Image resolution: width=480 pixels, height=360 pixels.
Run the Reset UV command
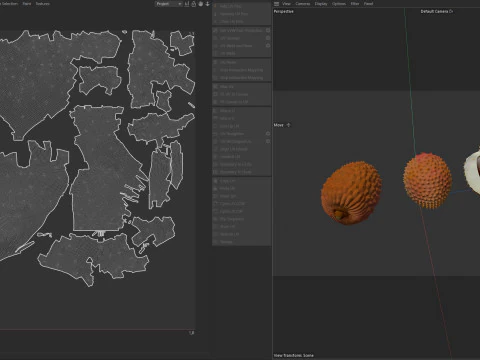pyautogui.click(x=242, y=196)
